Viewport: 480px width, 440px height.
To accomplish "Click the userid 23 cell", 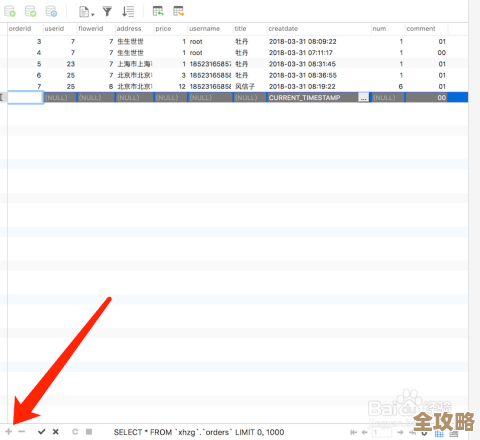I will click(71, 64).
